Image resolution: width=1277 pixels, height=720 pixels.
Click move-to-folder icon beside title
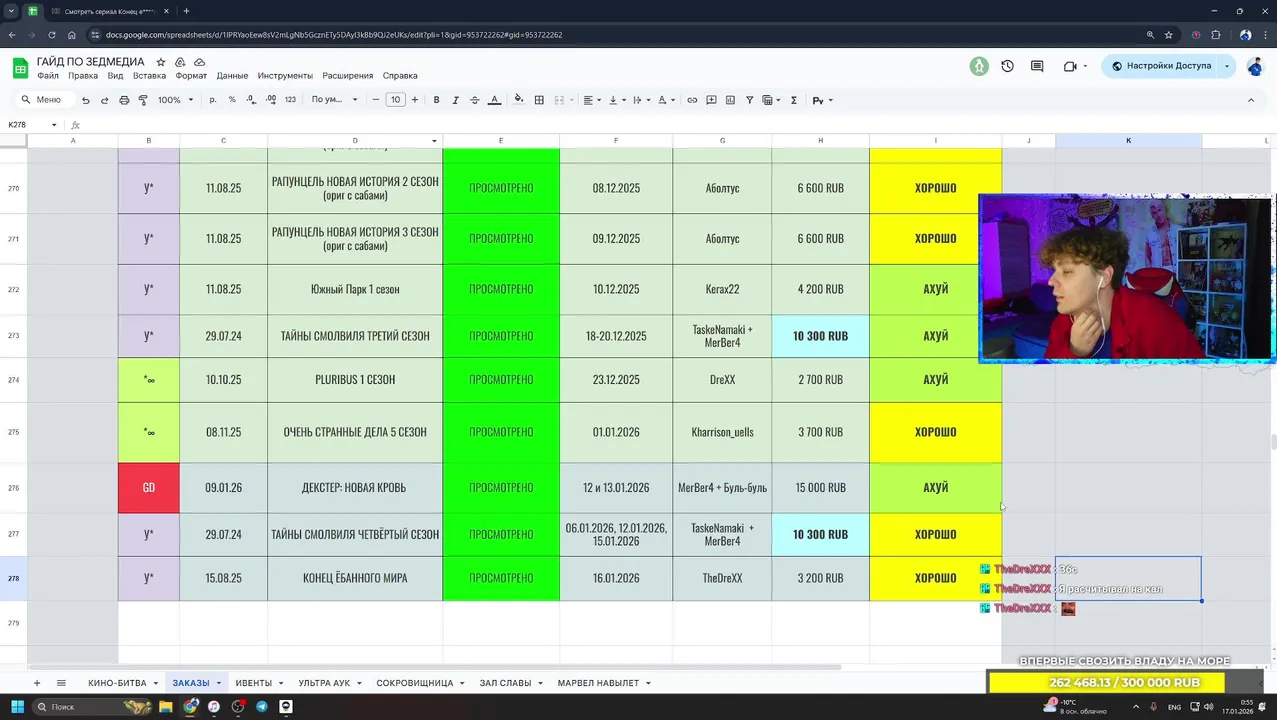(x=180, y=62)
